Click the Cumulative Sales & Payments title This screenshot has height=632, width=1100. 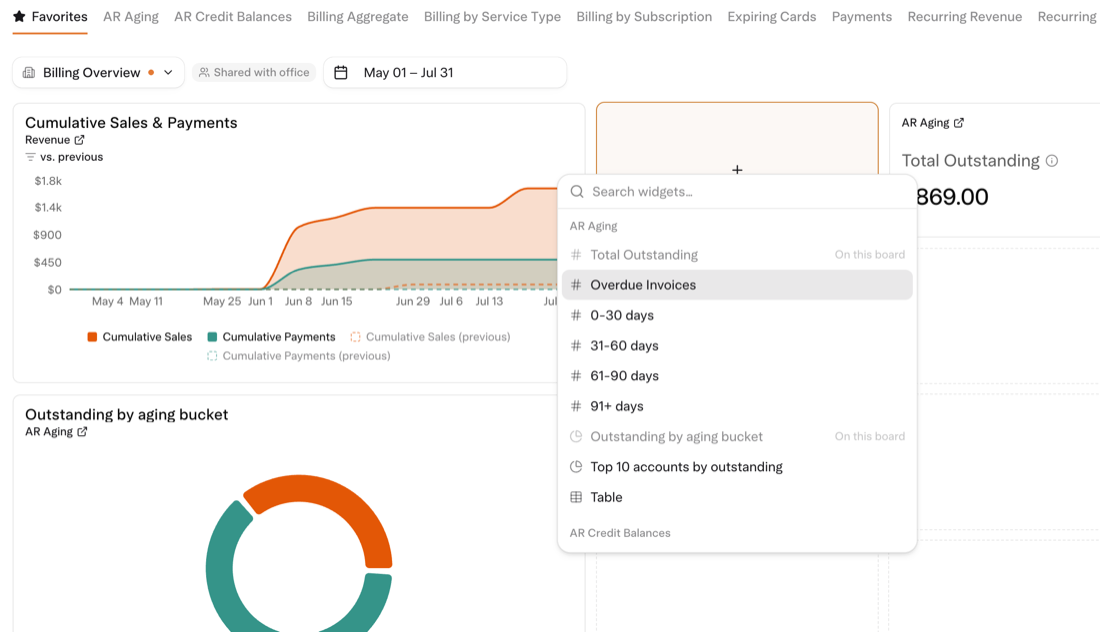pos(131,123)
